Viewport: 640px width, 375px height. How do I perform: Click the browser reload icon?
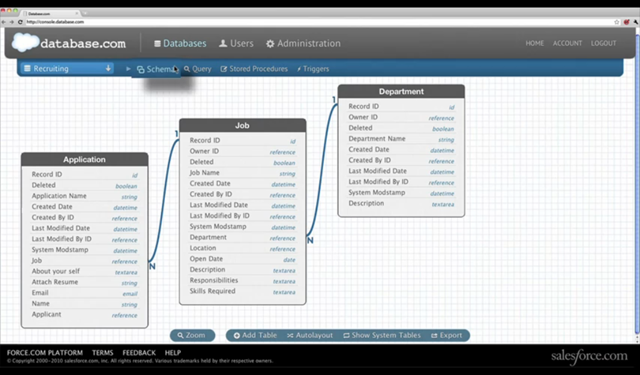pyautogui.click(x=20, y=22)
